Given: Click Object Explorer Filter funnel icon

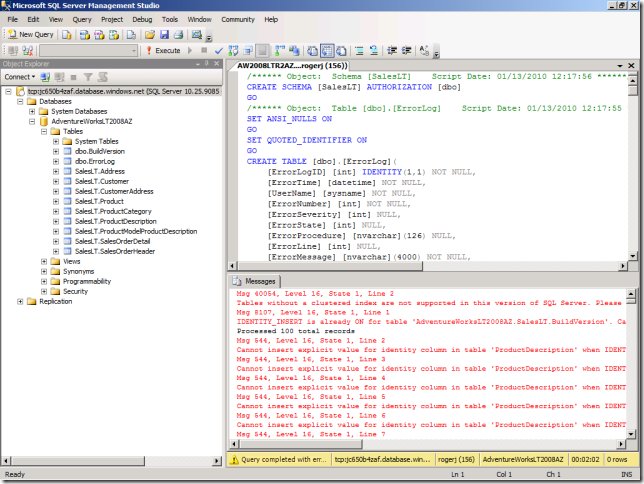Looking at the screenshot, I should point(88,77).
